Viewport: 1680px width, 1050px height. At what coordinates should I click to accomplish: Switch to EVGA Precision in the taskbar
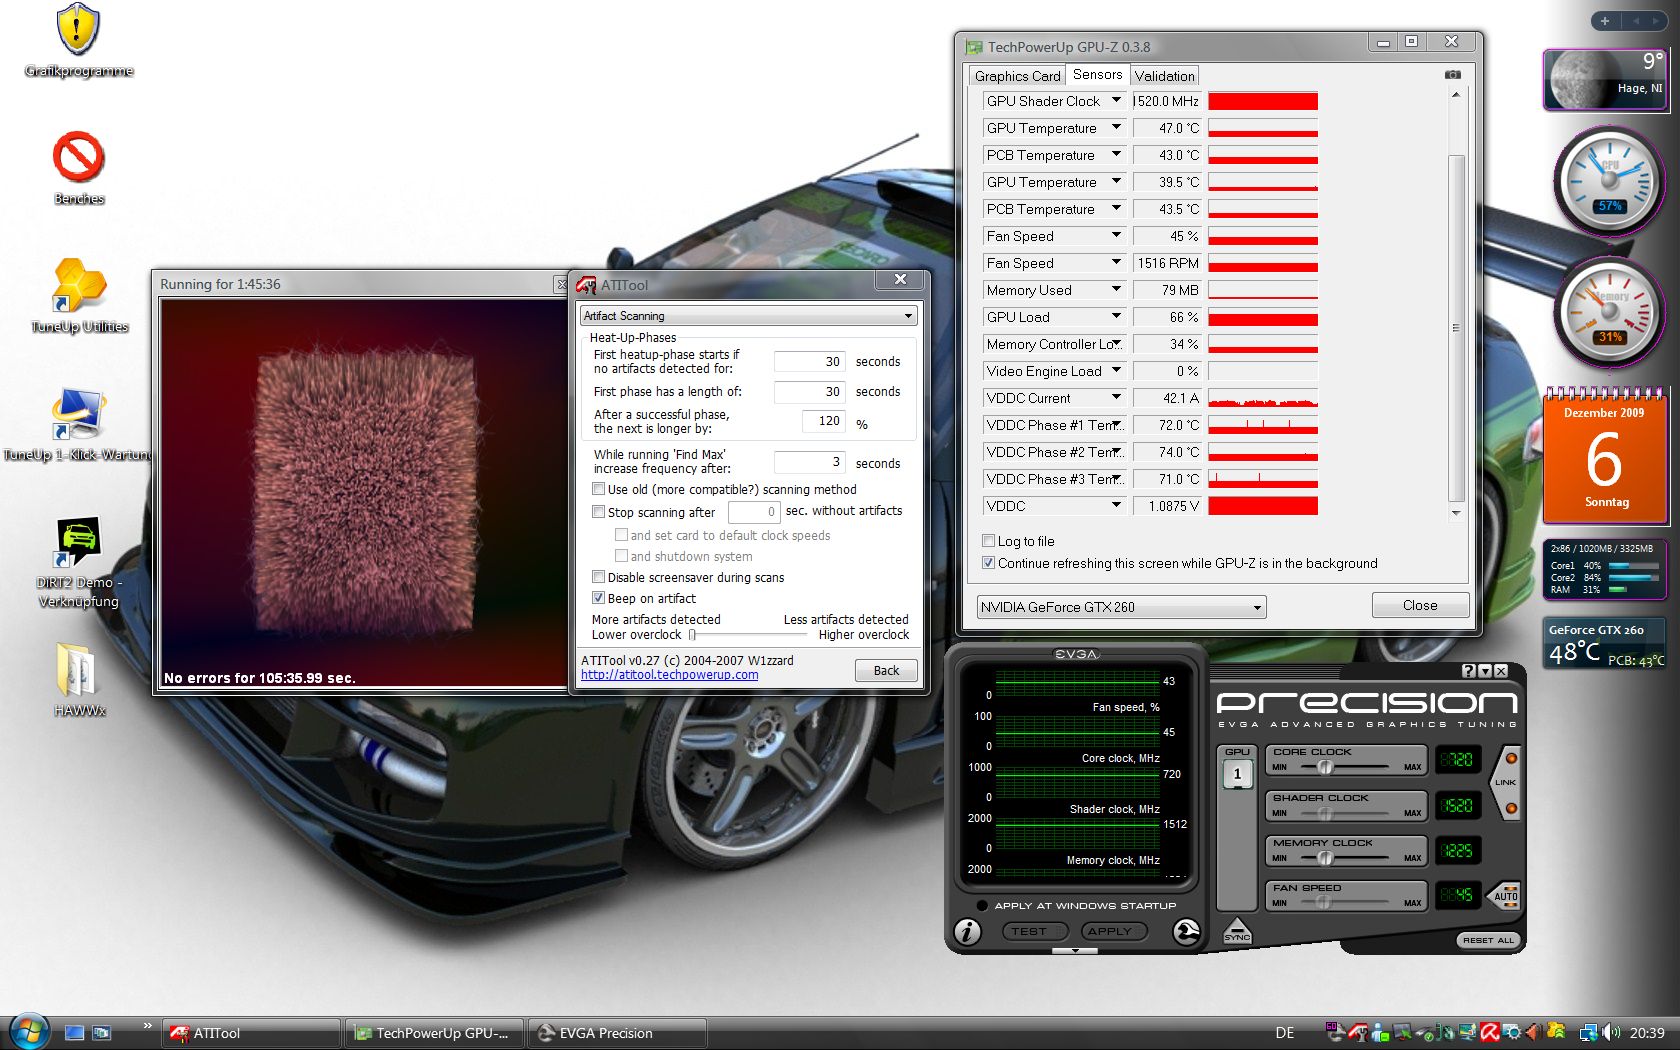point(617,1033)
